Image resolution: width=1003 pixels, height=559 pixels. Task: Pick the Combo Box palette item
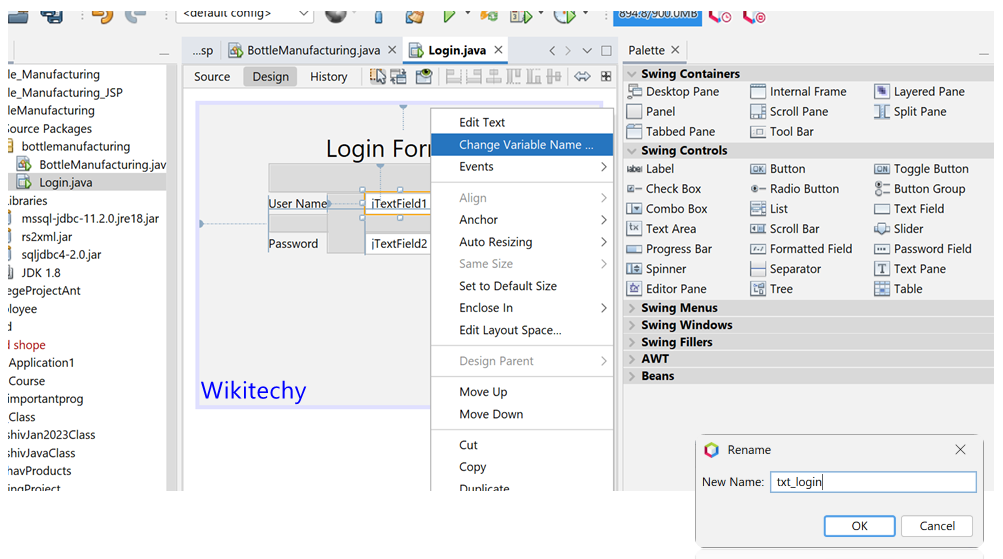(676, 209)
